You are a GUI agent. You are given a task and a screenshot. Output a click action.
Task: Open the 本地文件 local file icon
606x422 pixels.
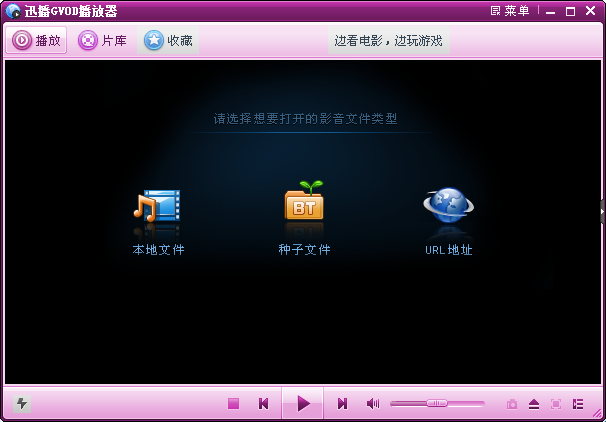coord(157,205)
